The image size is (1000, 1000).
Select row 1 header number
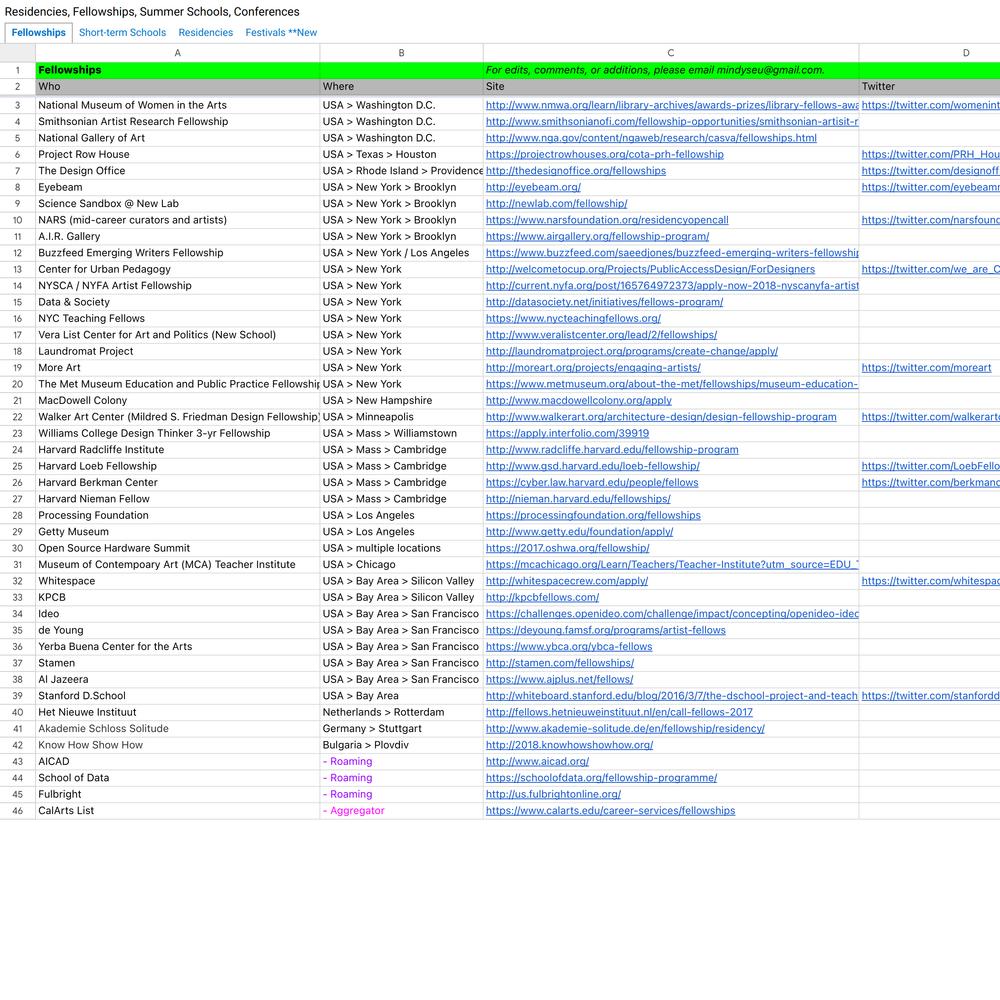[x=17, y=70]
